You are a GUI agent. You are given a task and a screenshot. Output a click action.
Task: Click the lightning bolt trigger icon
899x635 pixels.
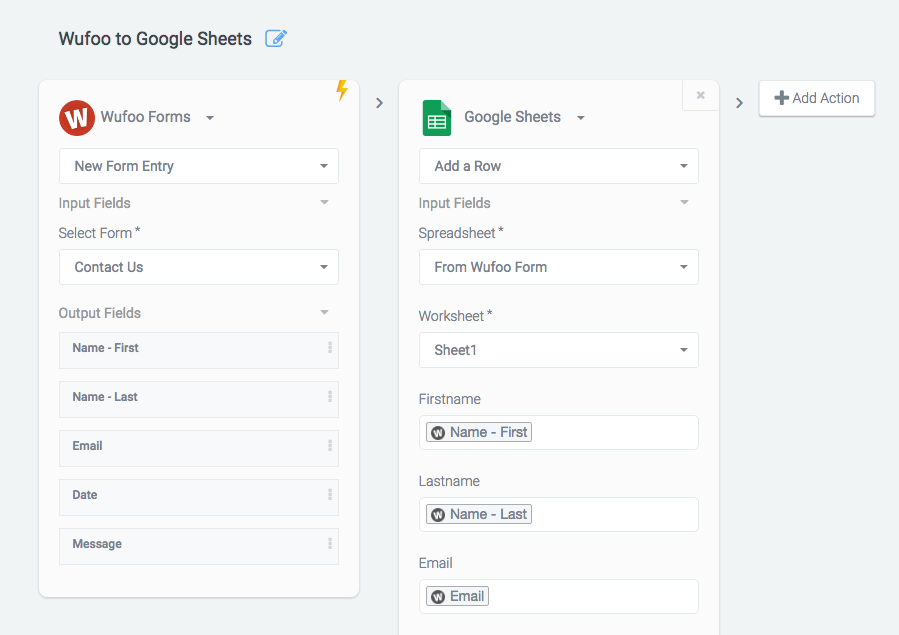pos(342,90)
